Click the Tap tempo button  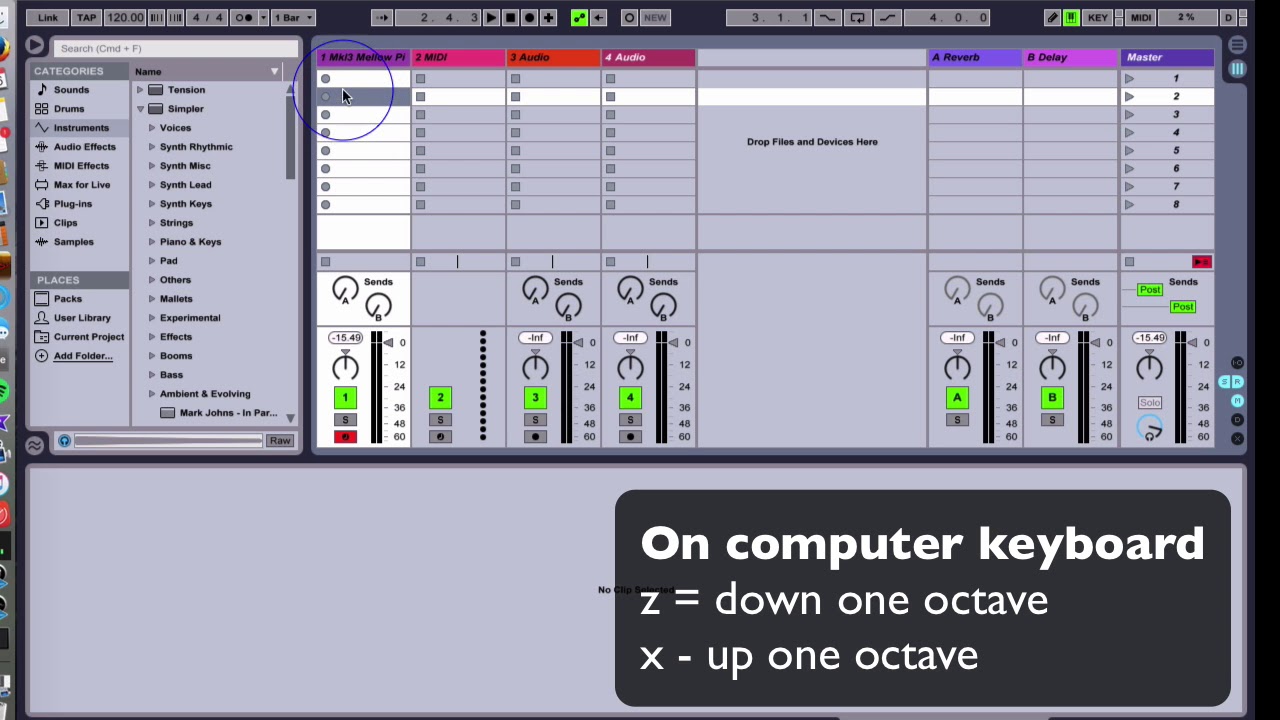click(x=86, y=17)
